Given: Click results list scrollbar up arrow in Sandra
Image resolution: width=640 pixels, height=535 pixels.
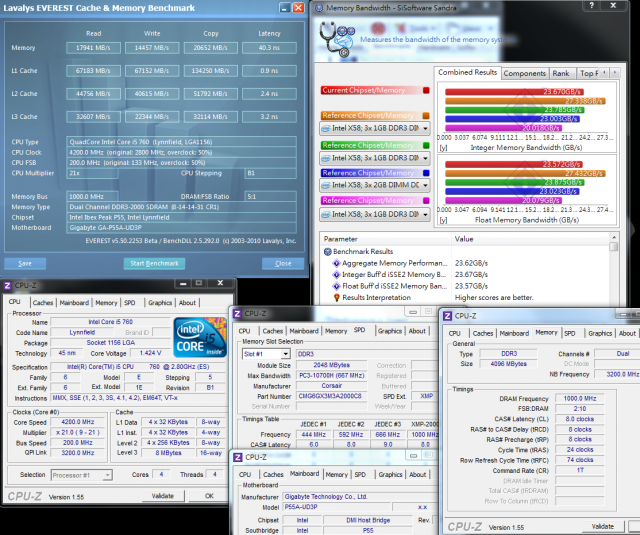Looking at the screenshot, I should coord(613,237).
